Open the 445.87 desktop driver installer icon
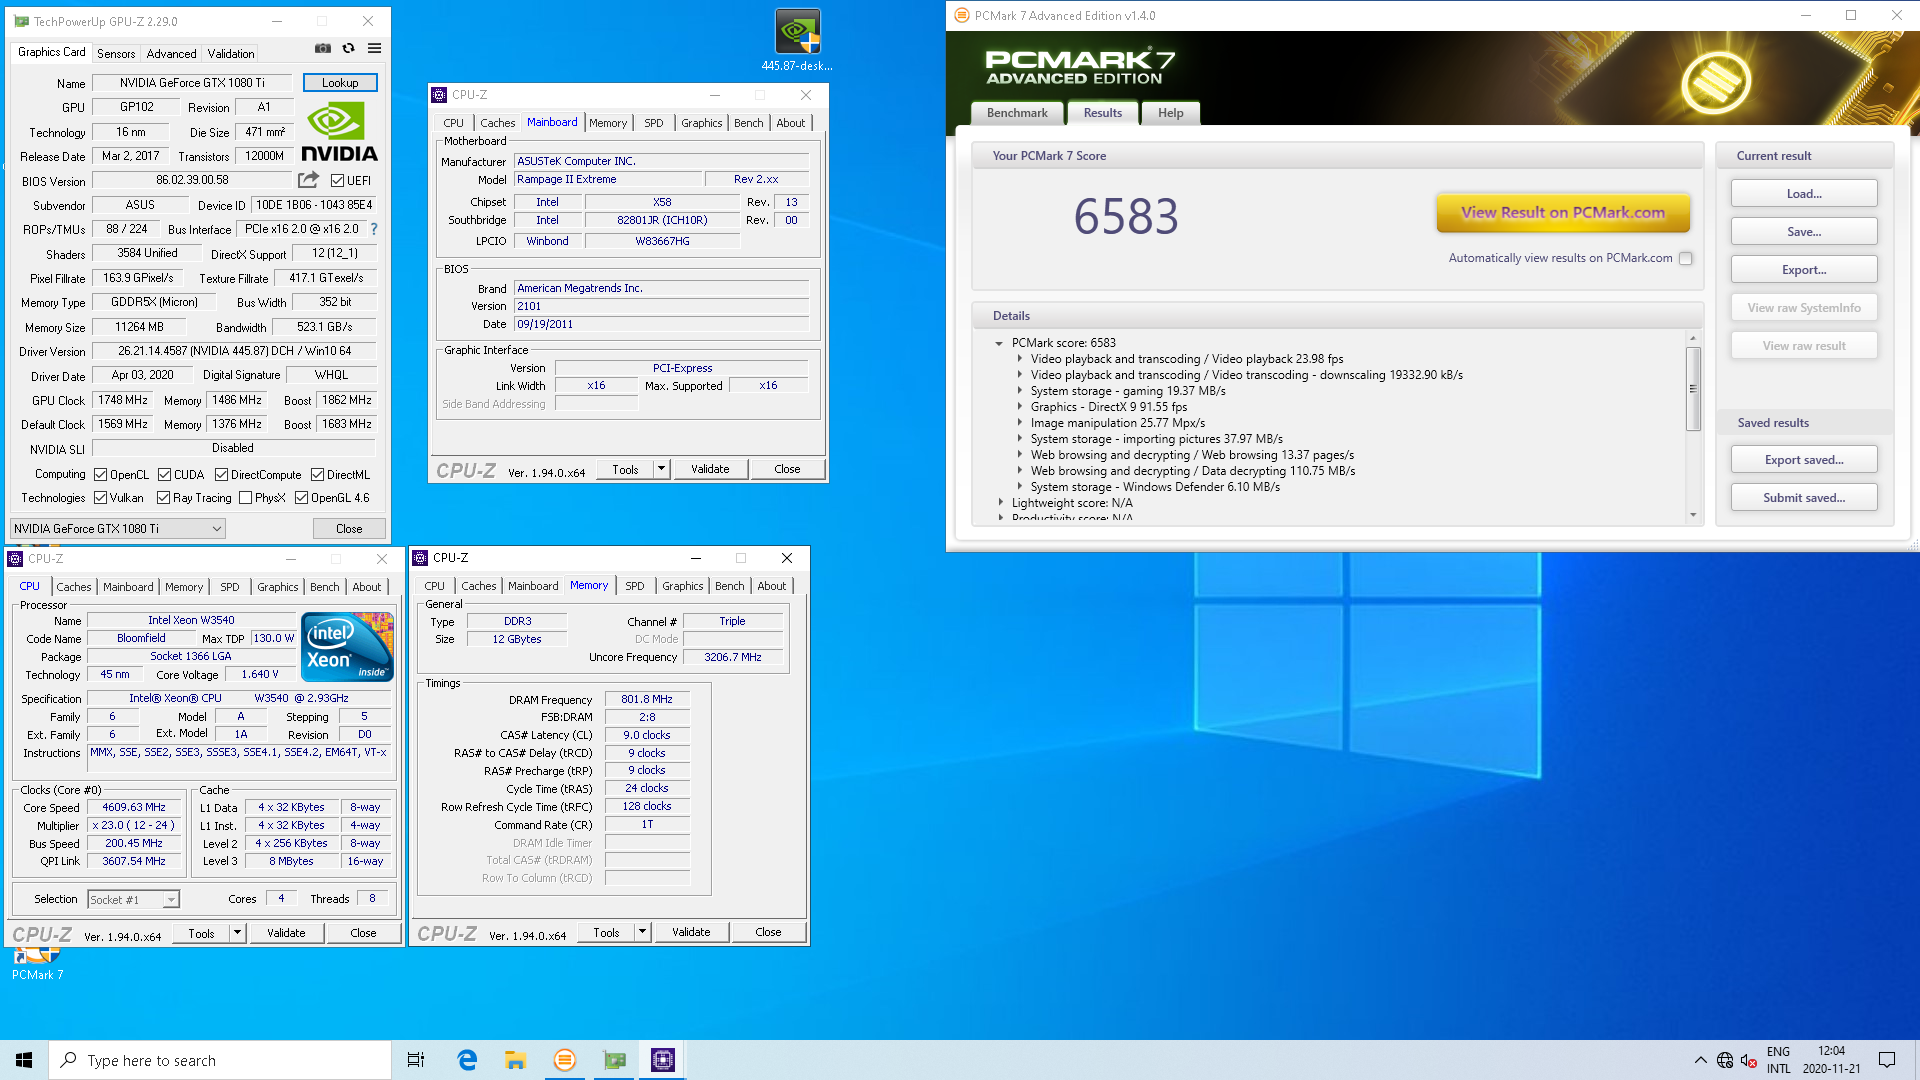The height and width of the screenshot is (1080, 1920). coord(797,40)
